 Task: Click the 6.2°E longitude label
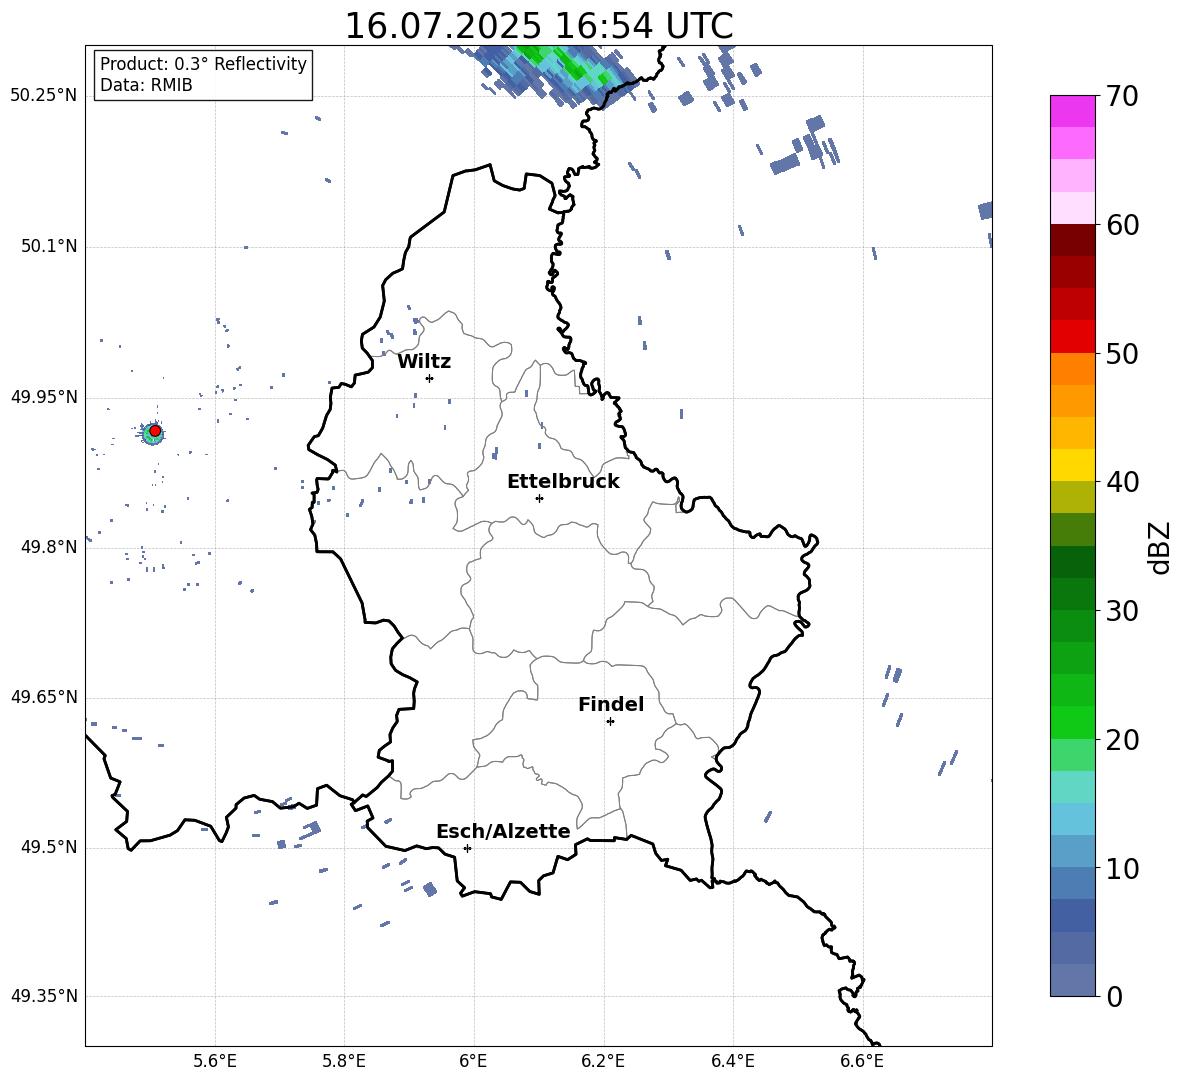[603, 1061]
